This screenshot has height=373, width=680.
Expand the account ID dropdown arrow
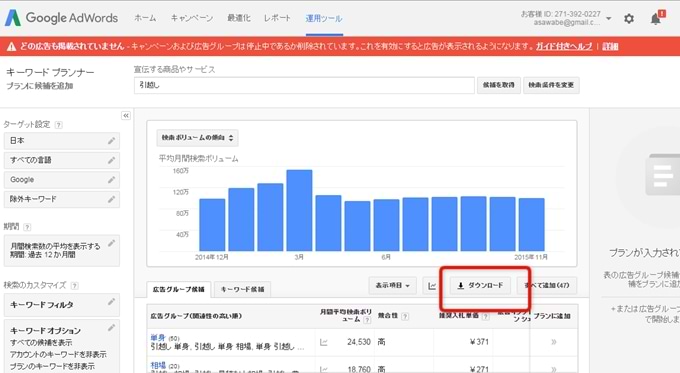coord(609,19)
